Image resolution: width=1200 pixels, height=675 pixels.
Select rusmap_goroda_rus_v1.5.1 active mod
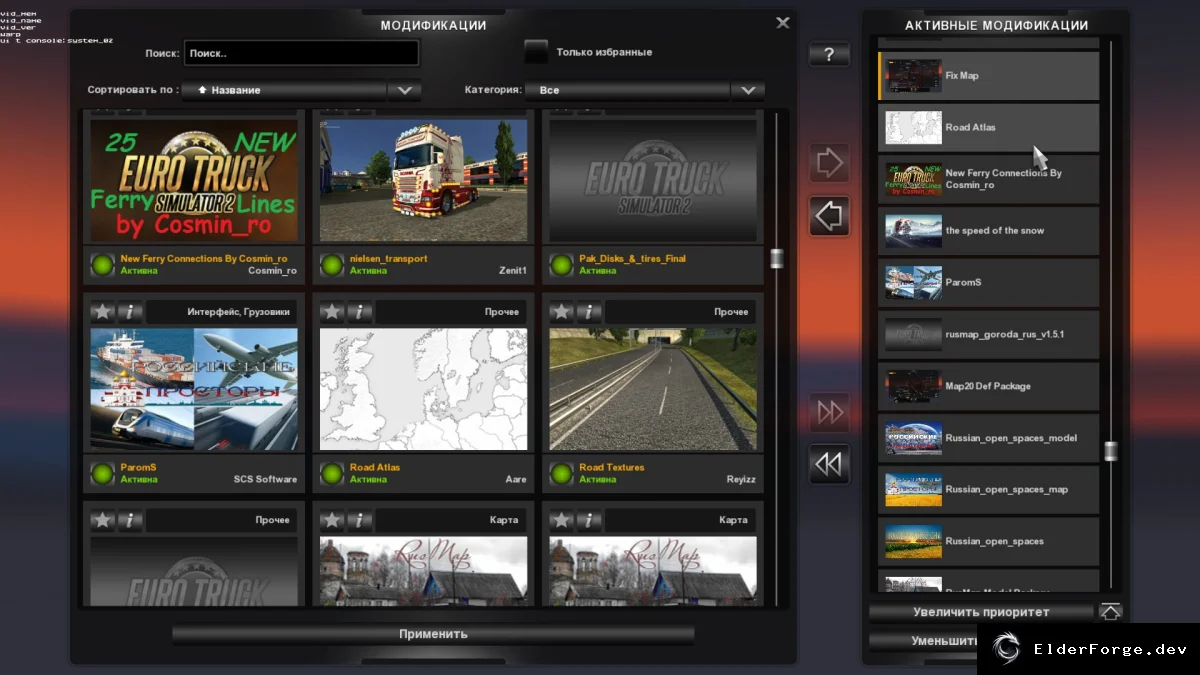pyautogui.click(x=988, y=335)
